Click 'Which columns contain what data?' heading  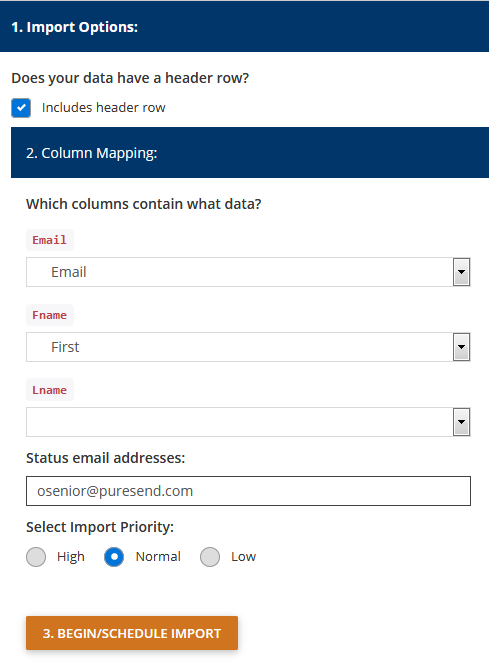144,204
